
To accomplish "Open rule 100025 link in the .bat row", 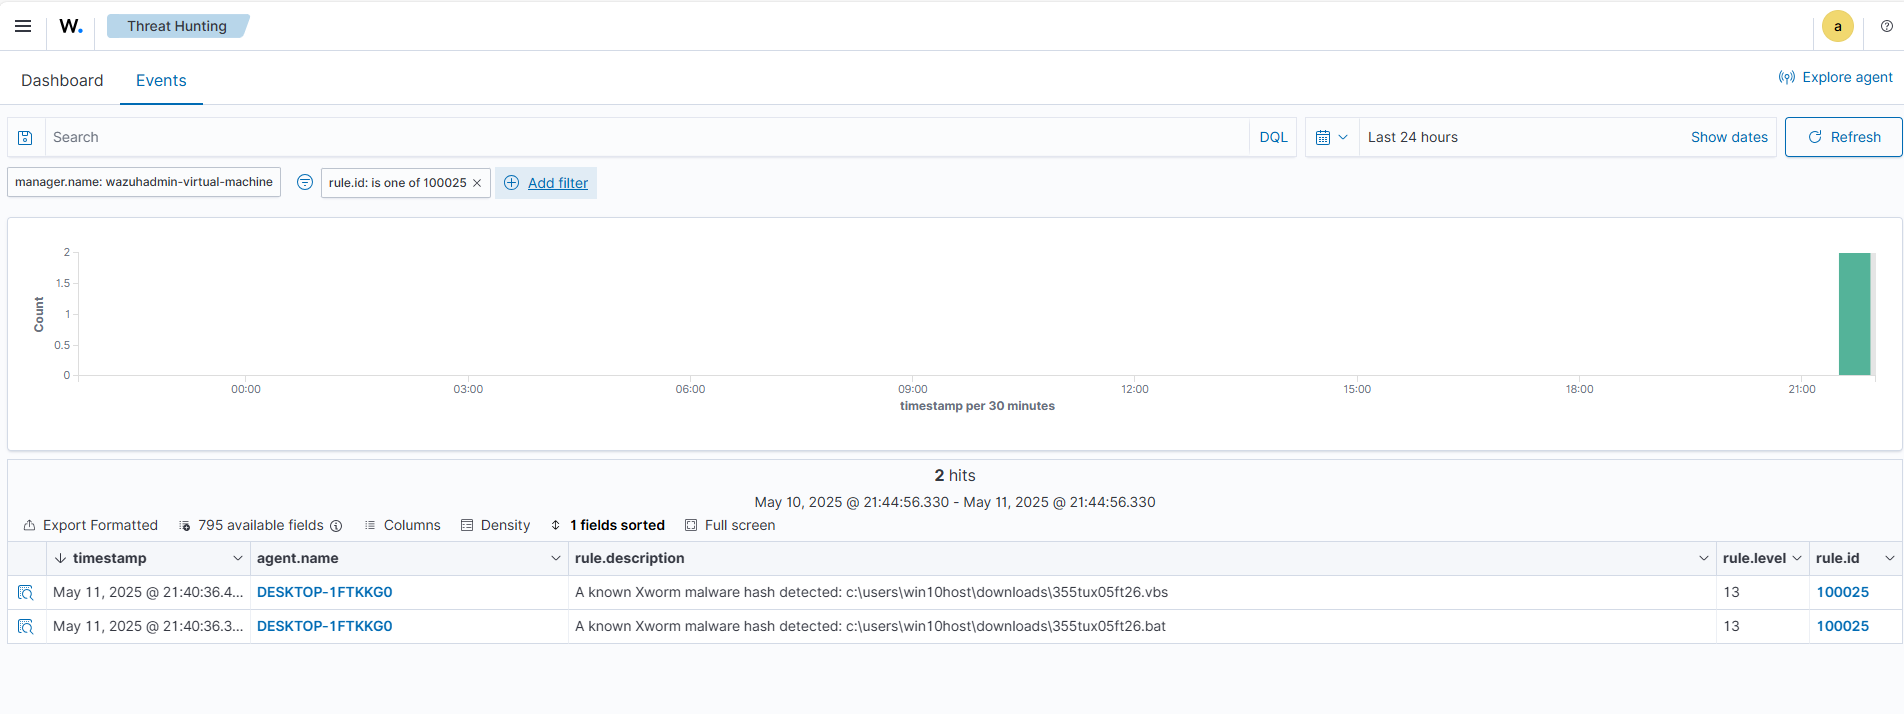I will [x=1843, y=627].
